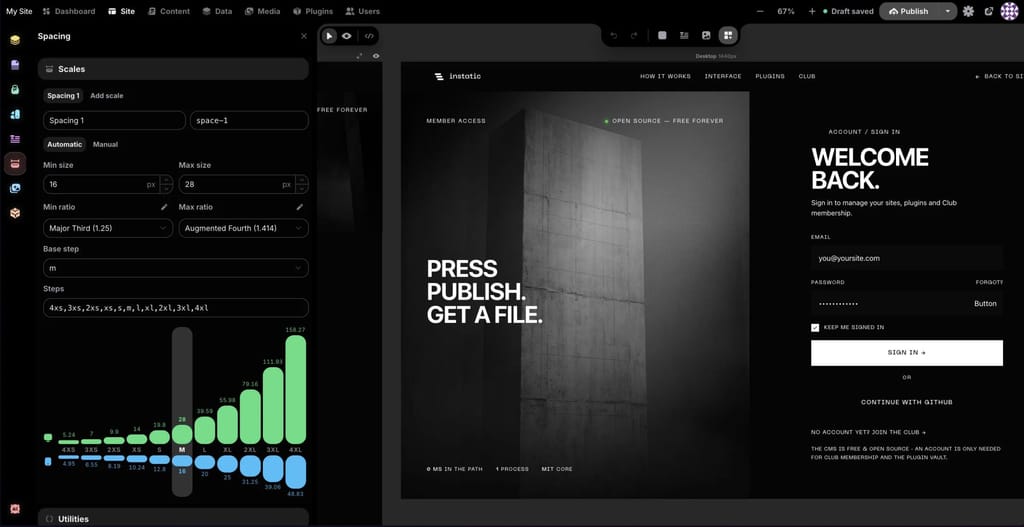This screenshot has width=1024, height=527.
Task: Select the spacing icon in left sidebar
Action: (x=15, y=163)
